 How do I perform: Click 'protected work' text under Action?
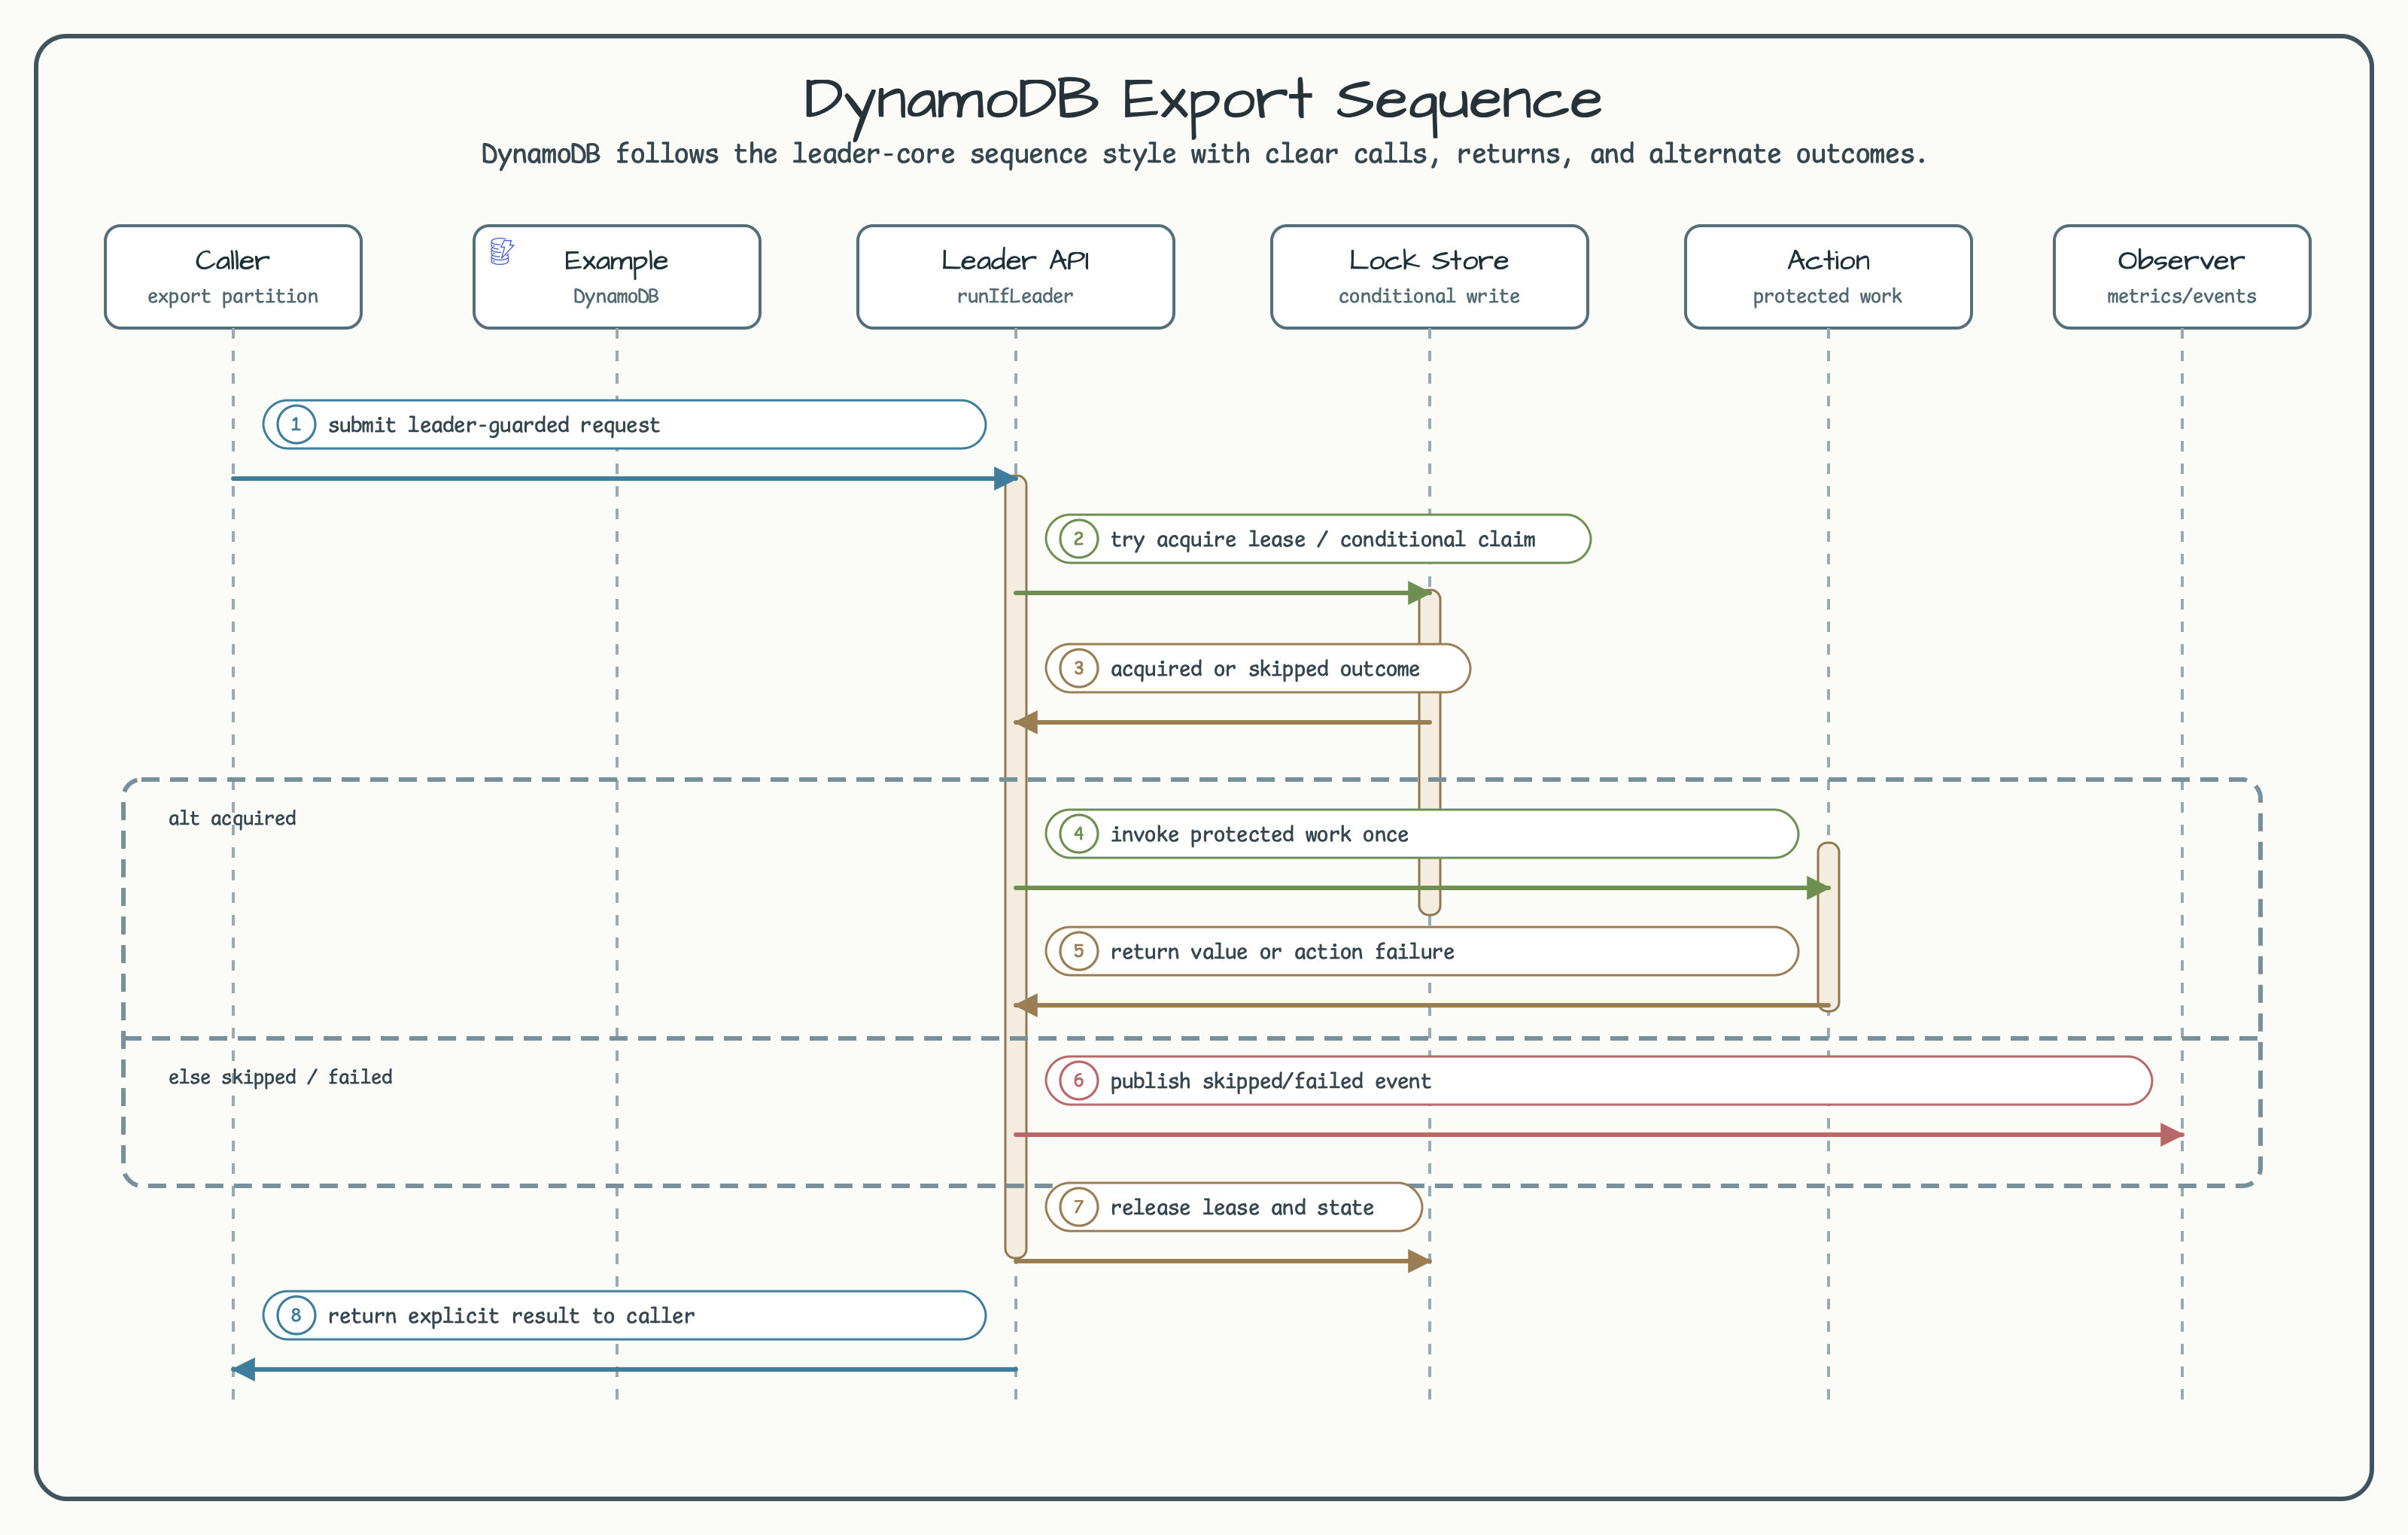1827,296
